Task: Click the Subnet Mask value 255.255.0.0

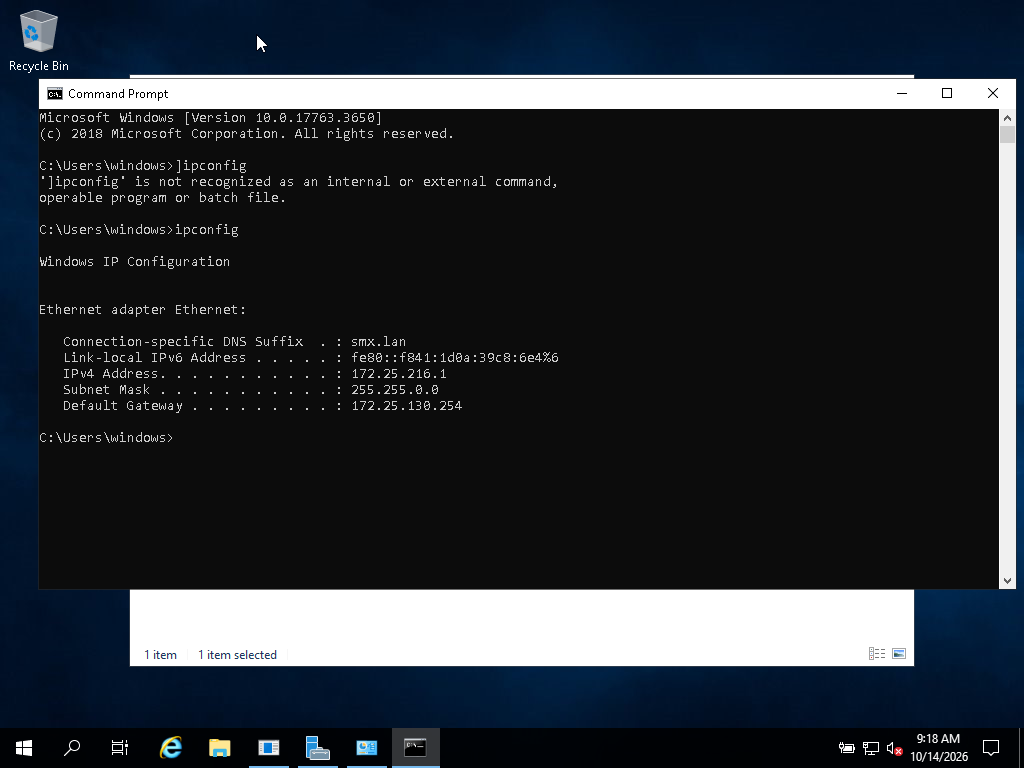Action: (x=394, y=390)
